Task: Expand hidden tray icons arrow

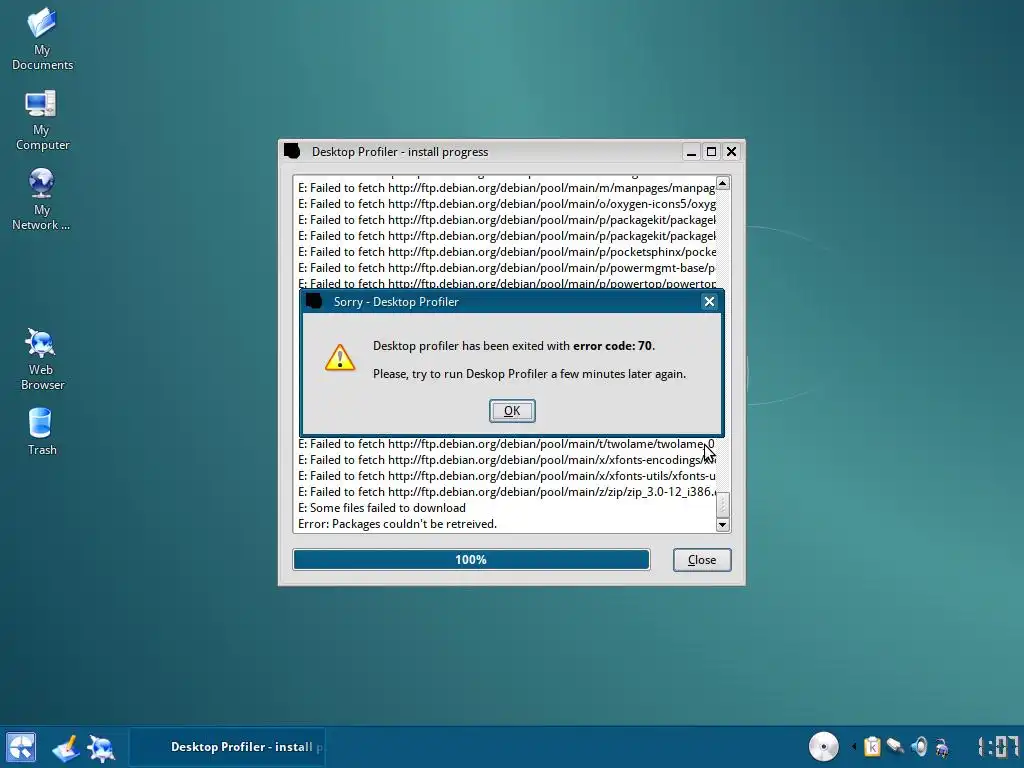Action: point(854,746)
